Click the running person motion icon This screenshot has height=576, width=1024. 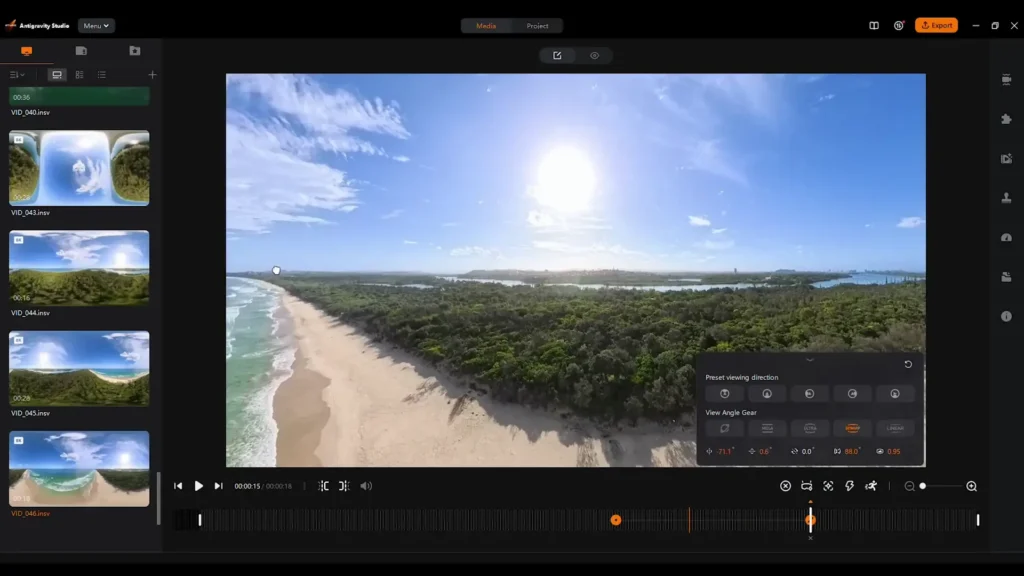pyautogui.click(x=872, y=485)
